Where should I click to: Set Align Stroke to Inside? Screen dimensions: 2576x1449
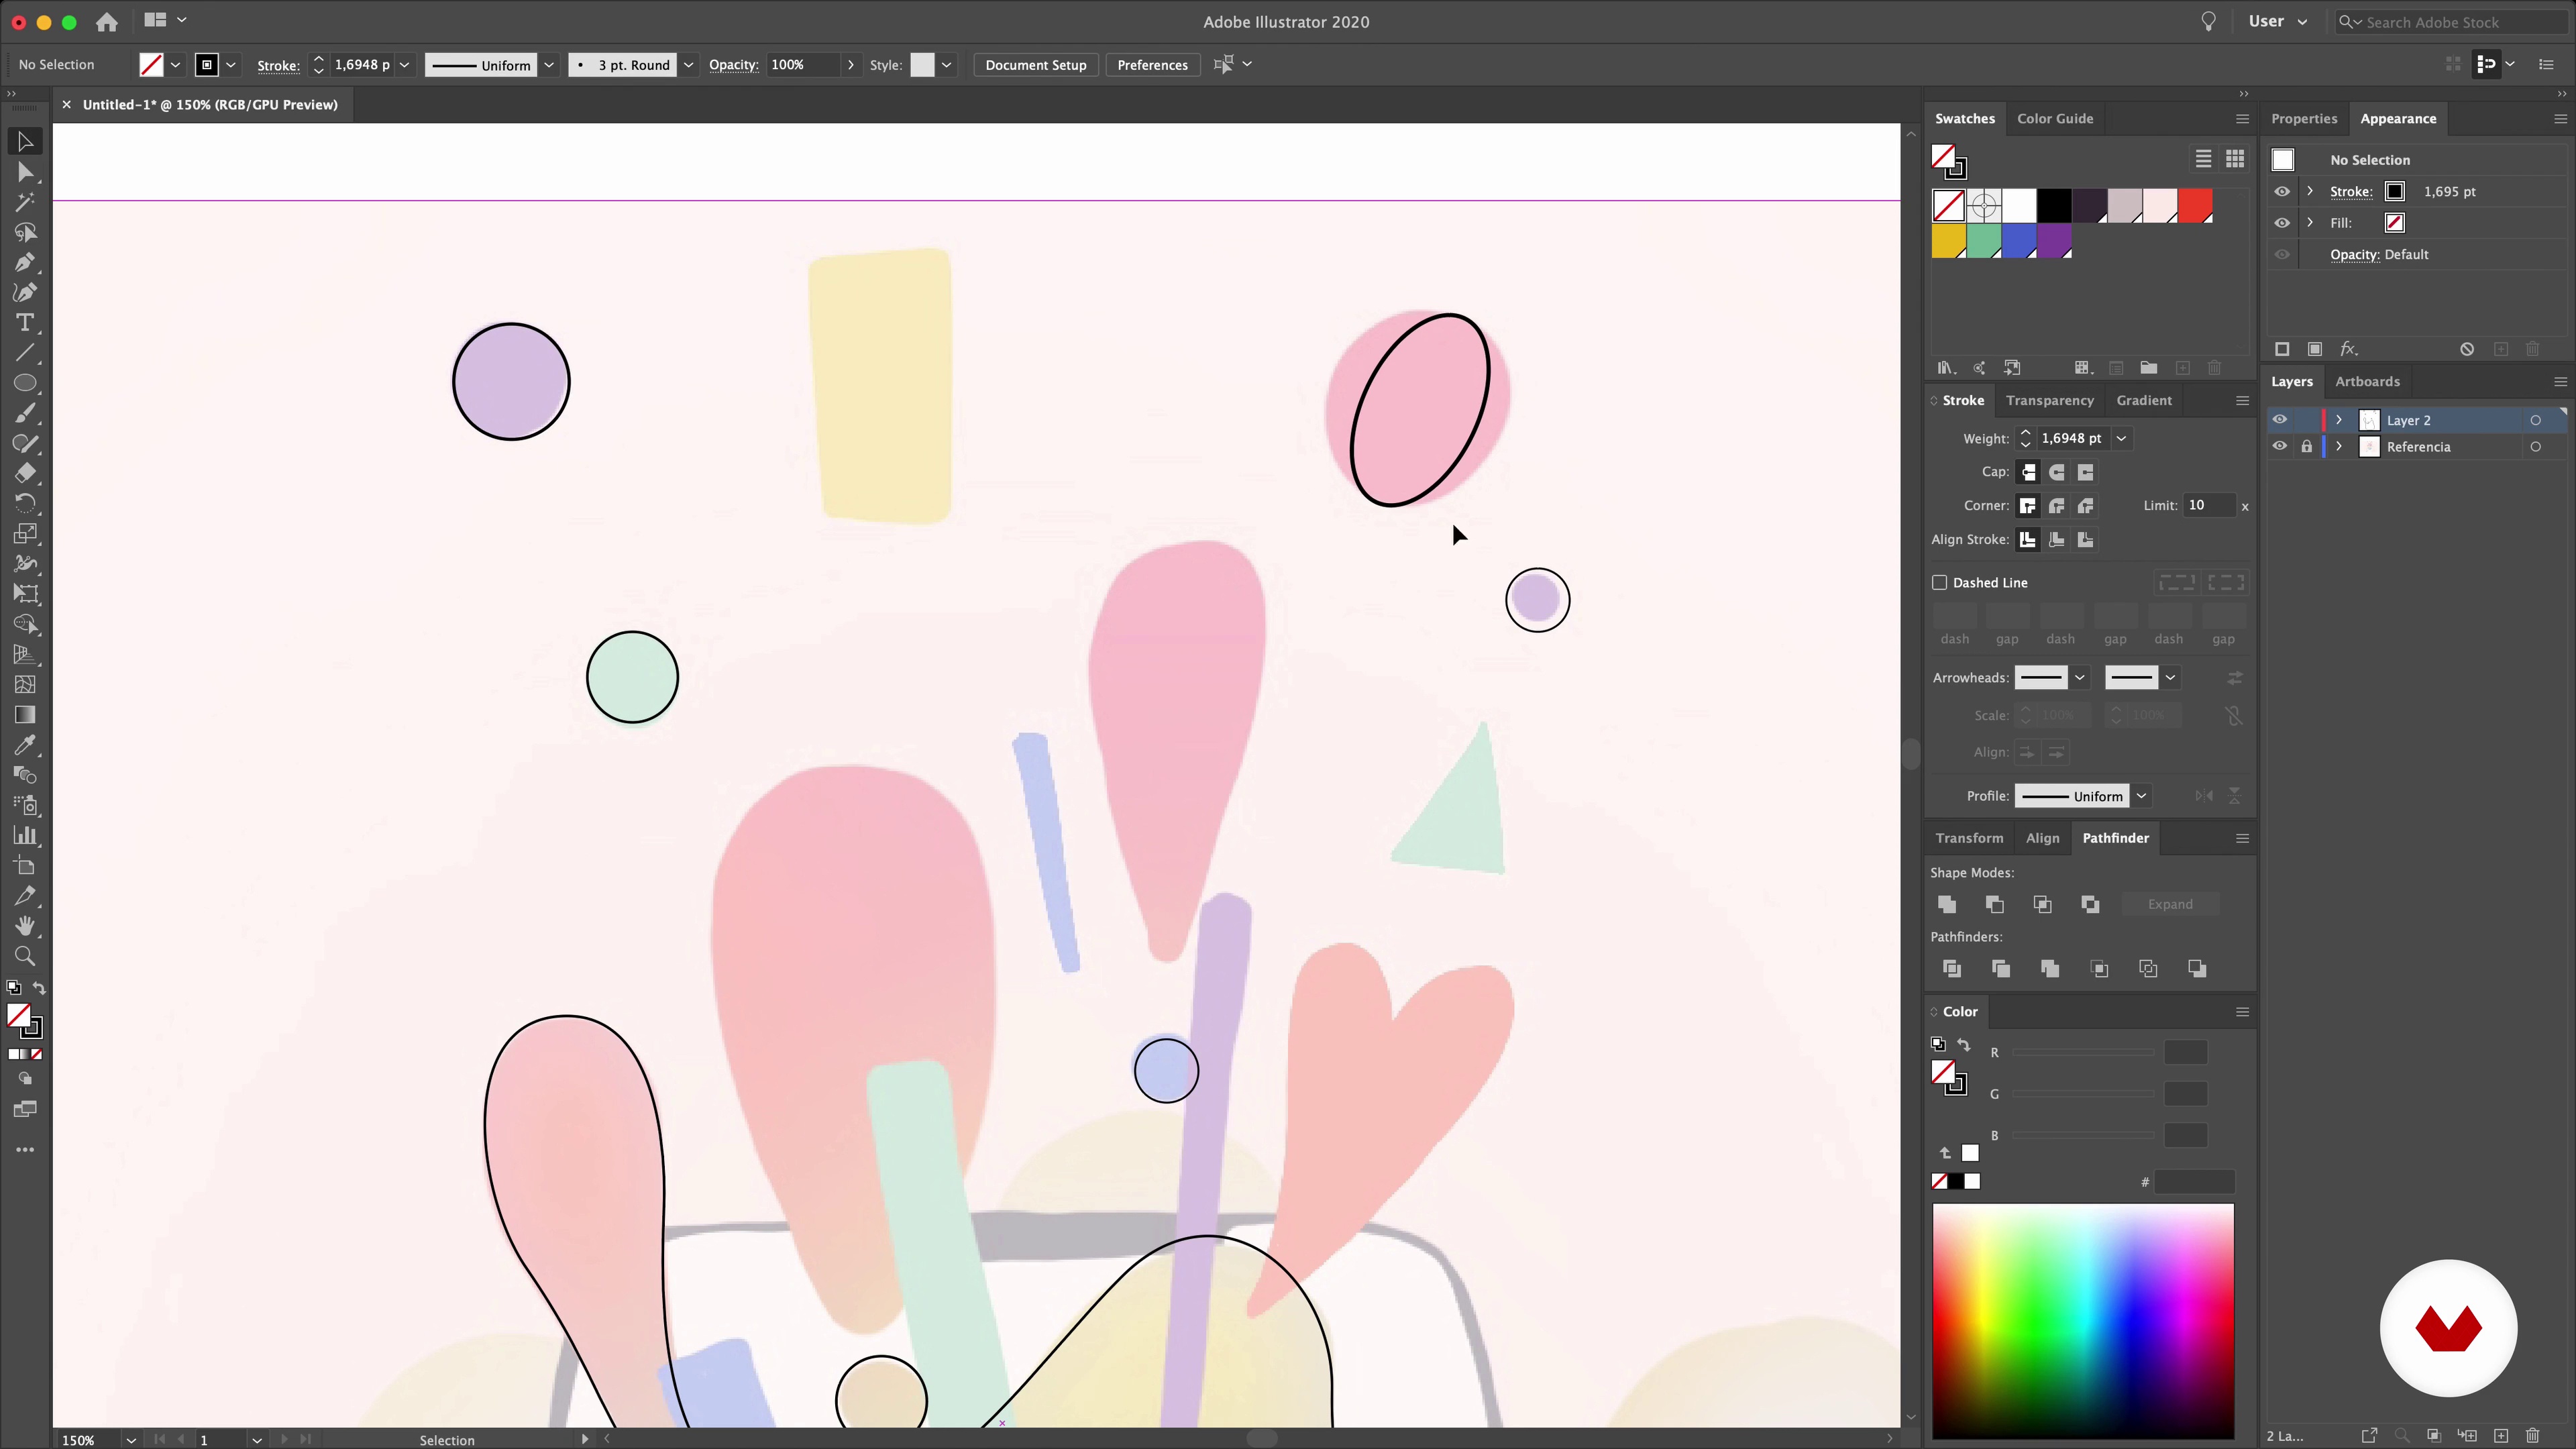pos(2057,540)
